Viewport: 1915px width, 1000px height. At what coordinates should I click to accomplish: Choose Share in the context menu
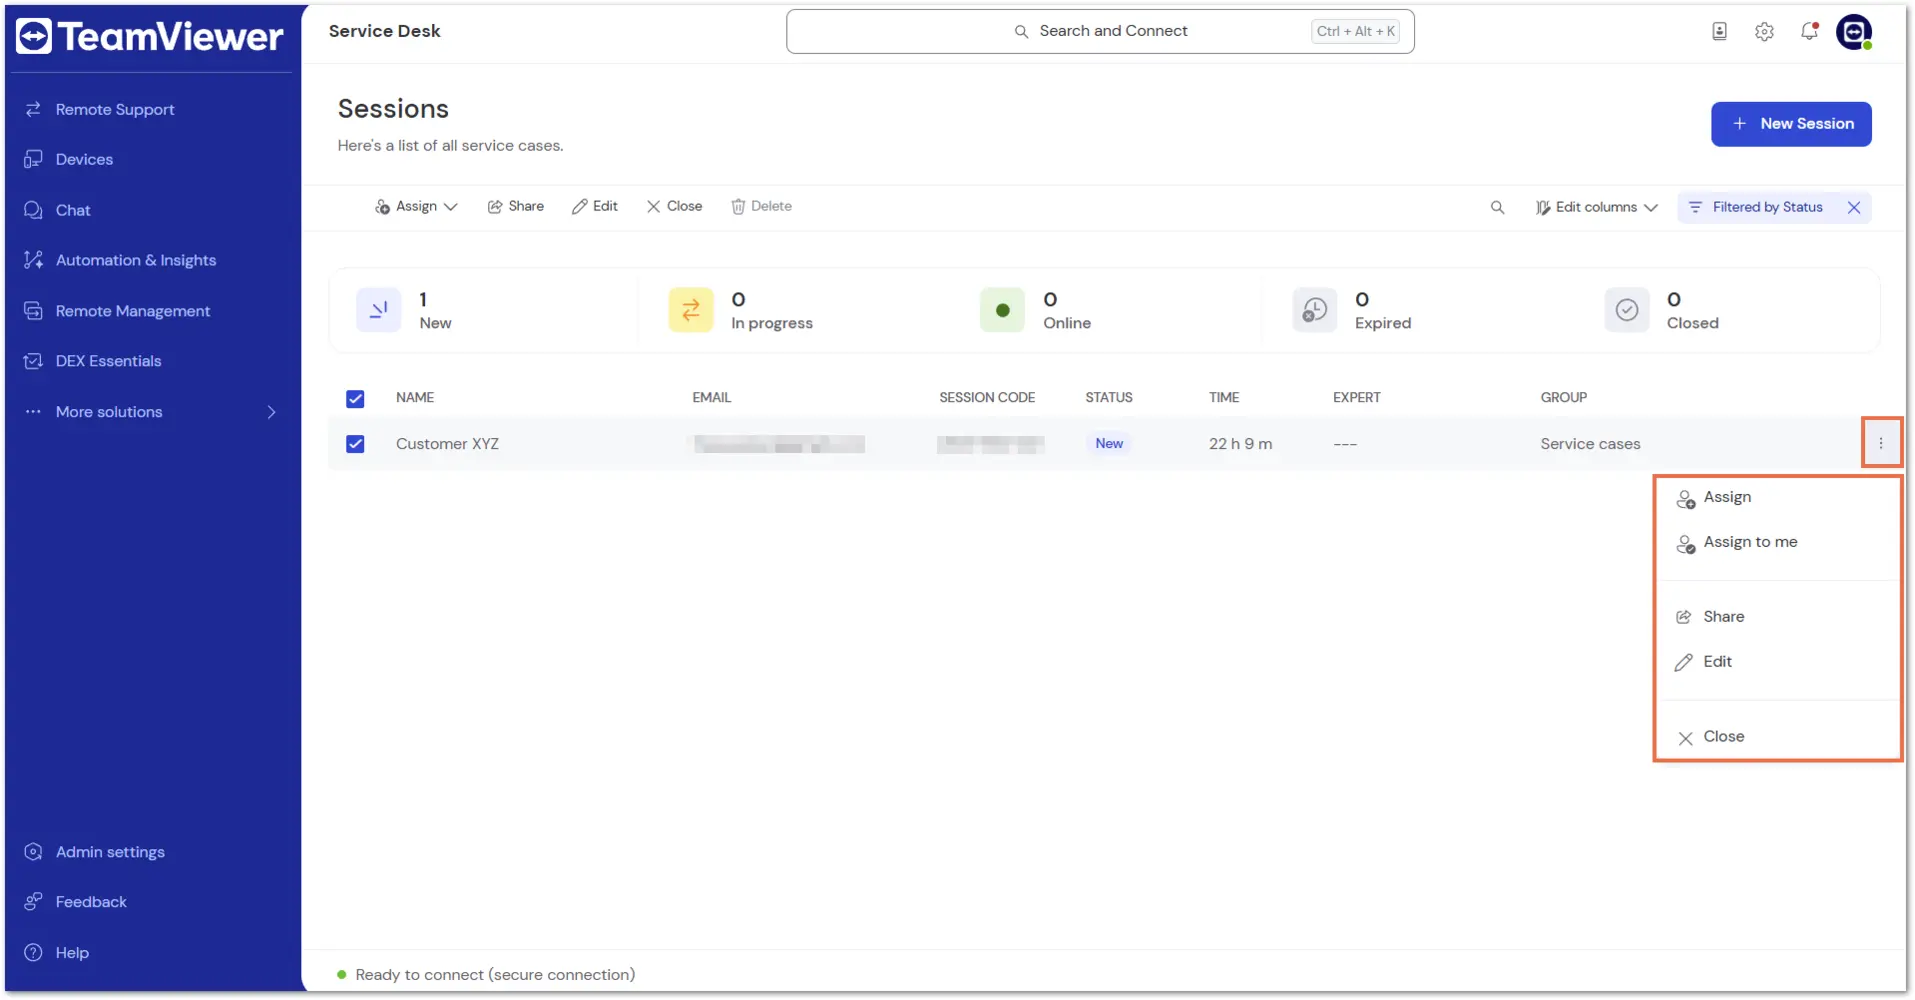click(x=1722, y=617)
